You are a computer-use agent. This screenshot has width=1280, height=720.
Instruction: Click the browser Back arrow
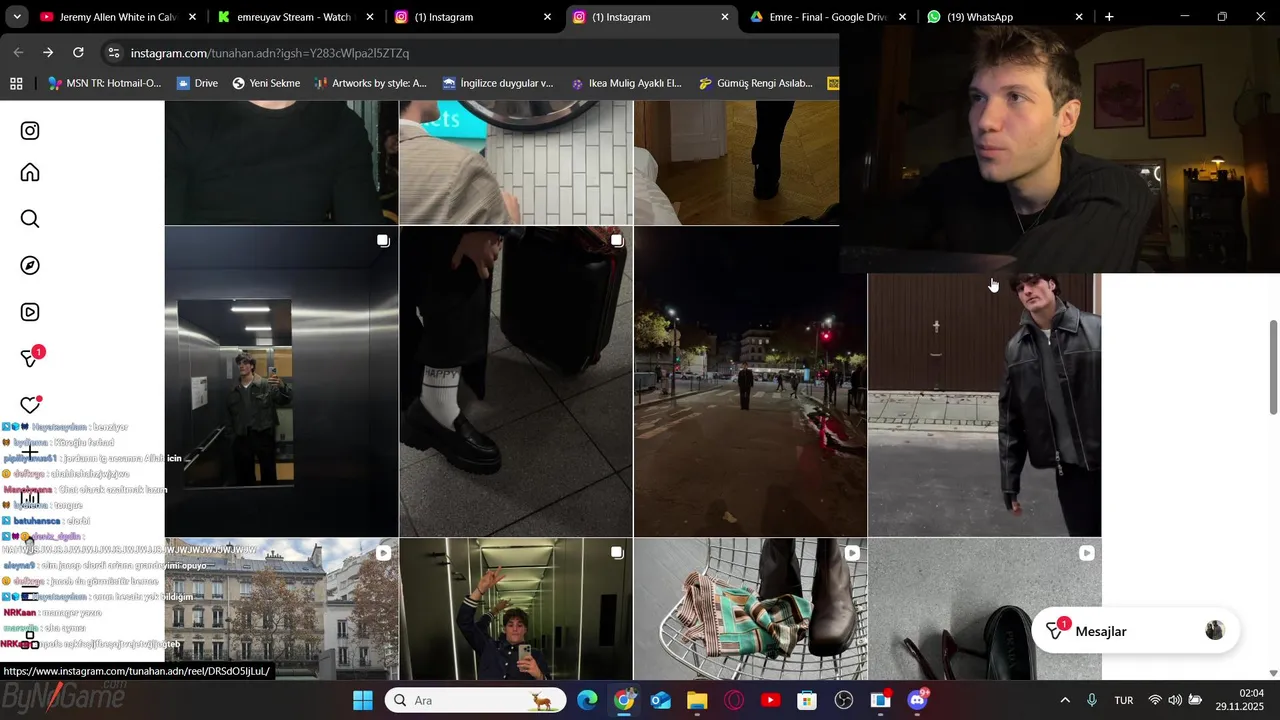tap(18, 53)
